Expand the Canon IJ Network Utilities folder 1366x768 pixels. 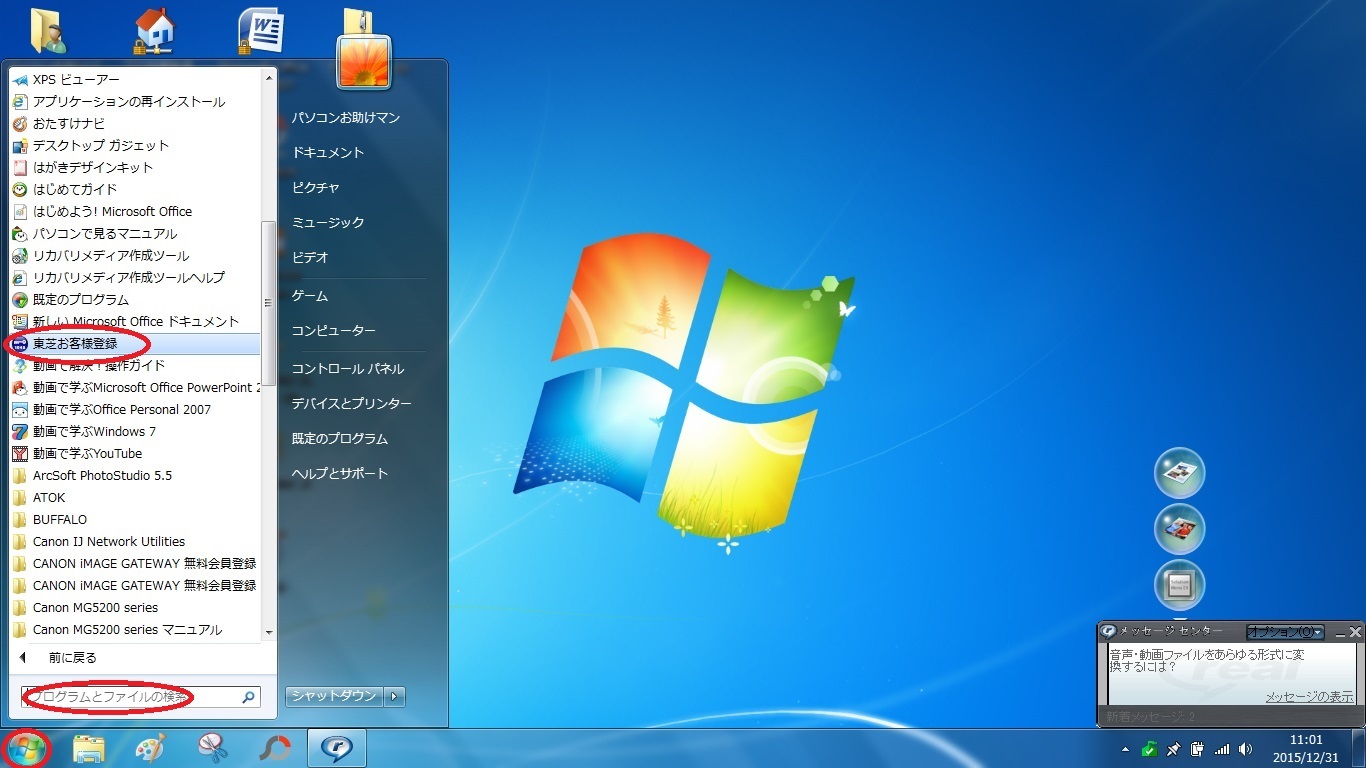coord(135,541)
